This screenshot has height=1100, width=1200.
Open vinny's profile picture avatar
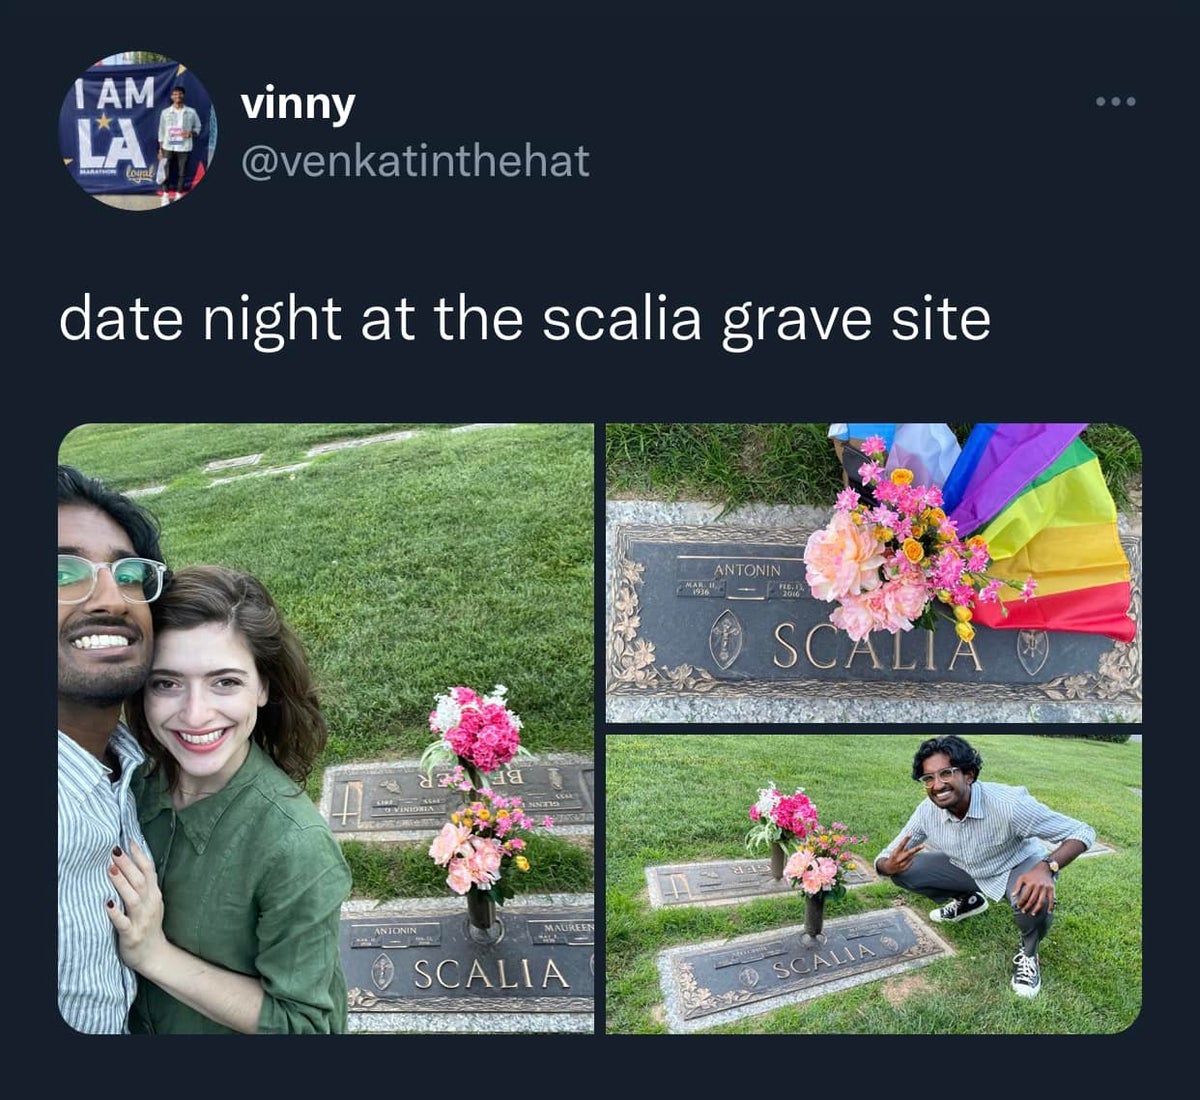(137, 130)
